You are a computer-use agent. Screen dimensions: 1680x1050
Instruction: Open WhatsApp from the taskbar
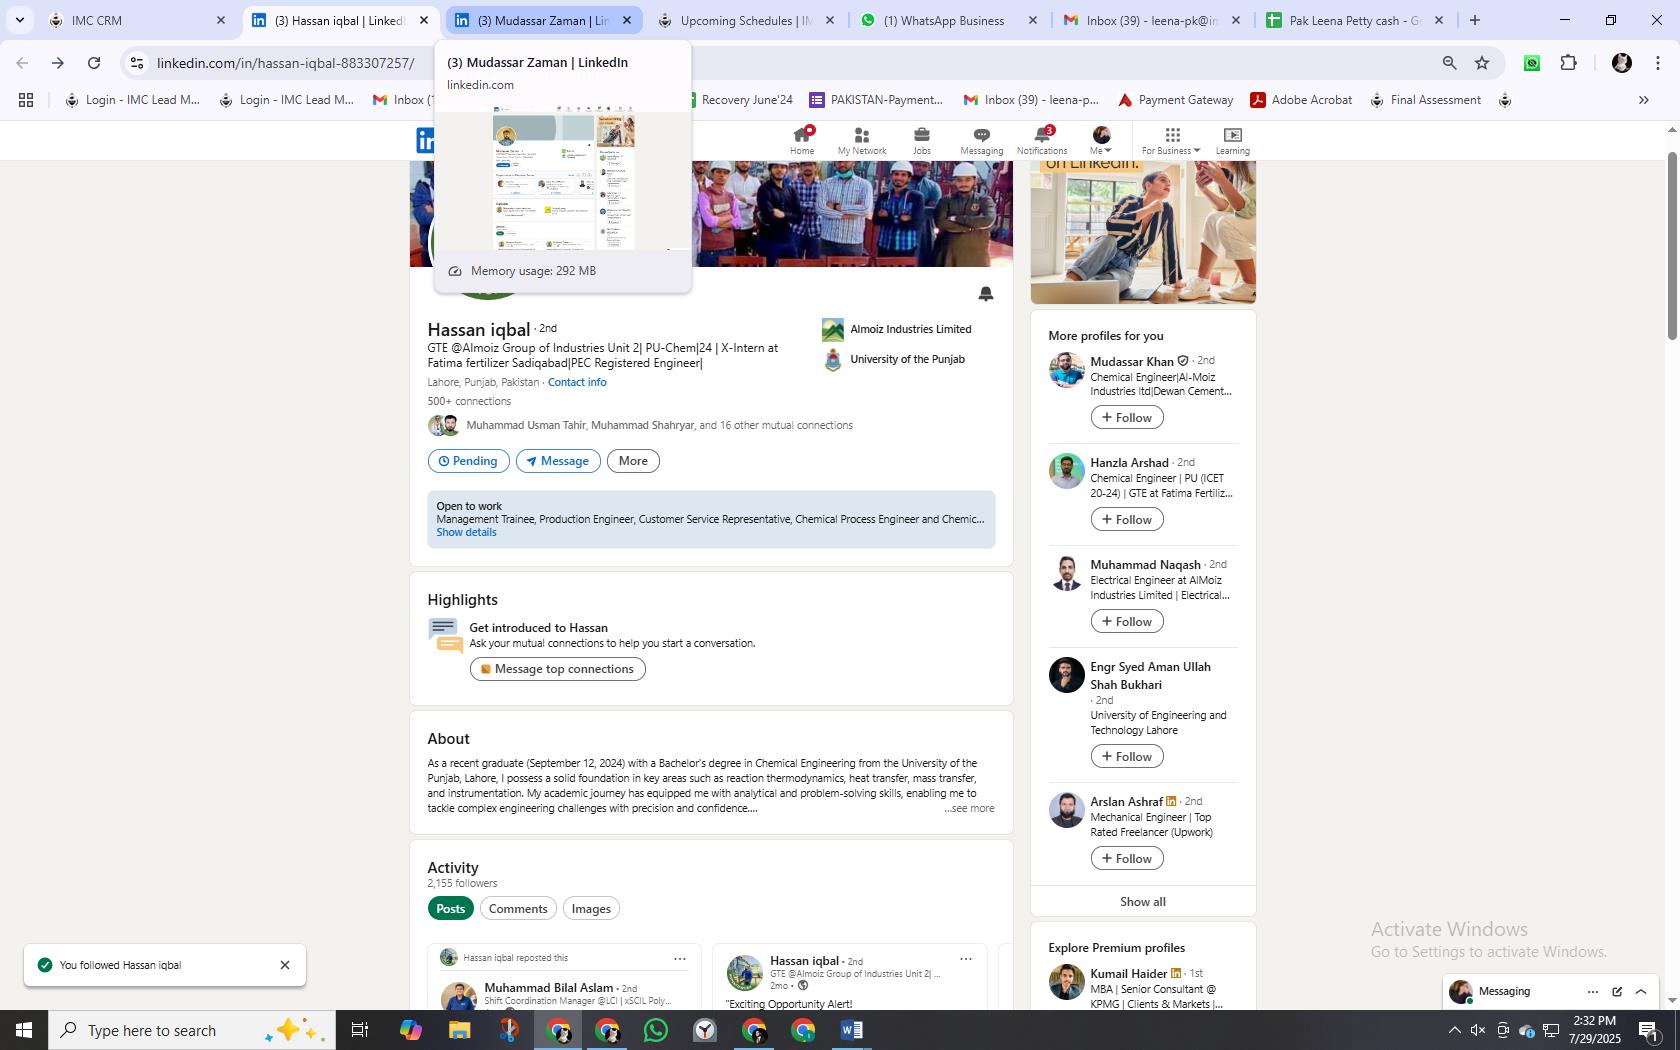656,1030
